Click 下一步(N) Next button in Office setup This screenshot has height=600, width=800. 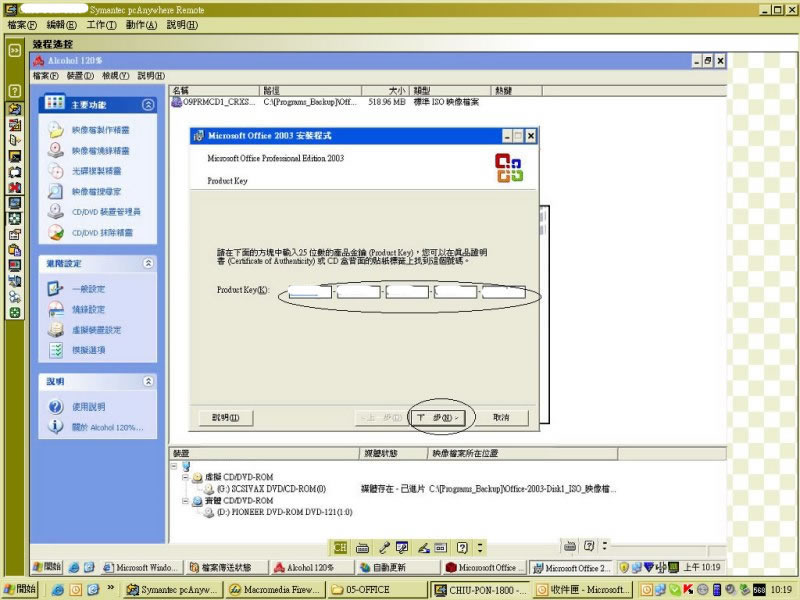(438, 417)
